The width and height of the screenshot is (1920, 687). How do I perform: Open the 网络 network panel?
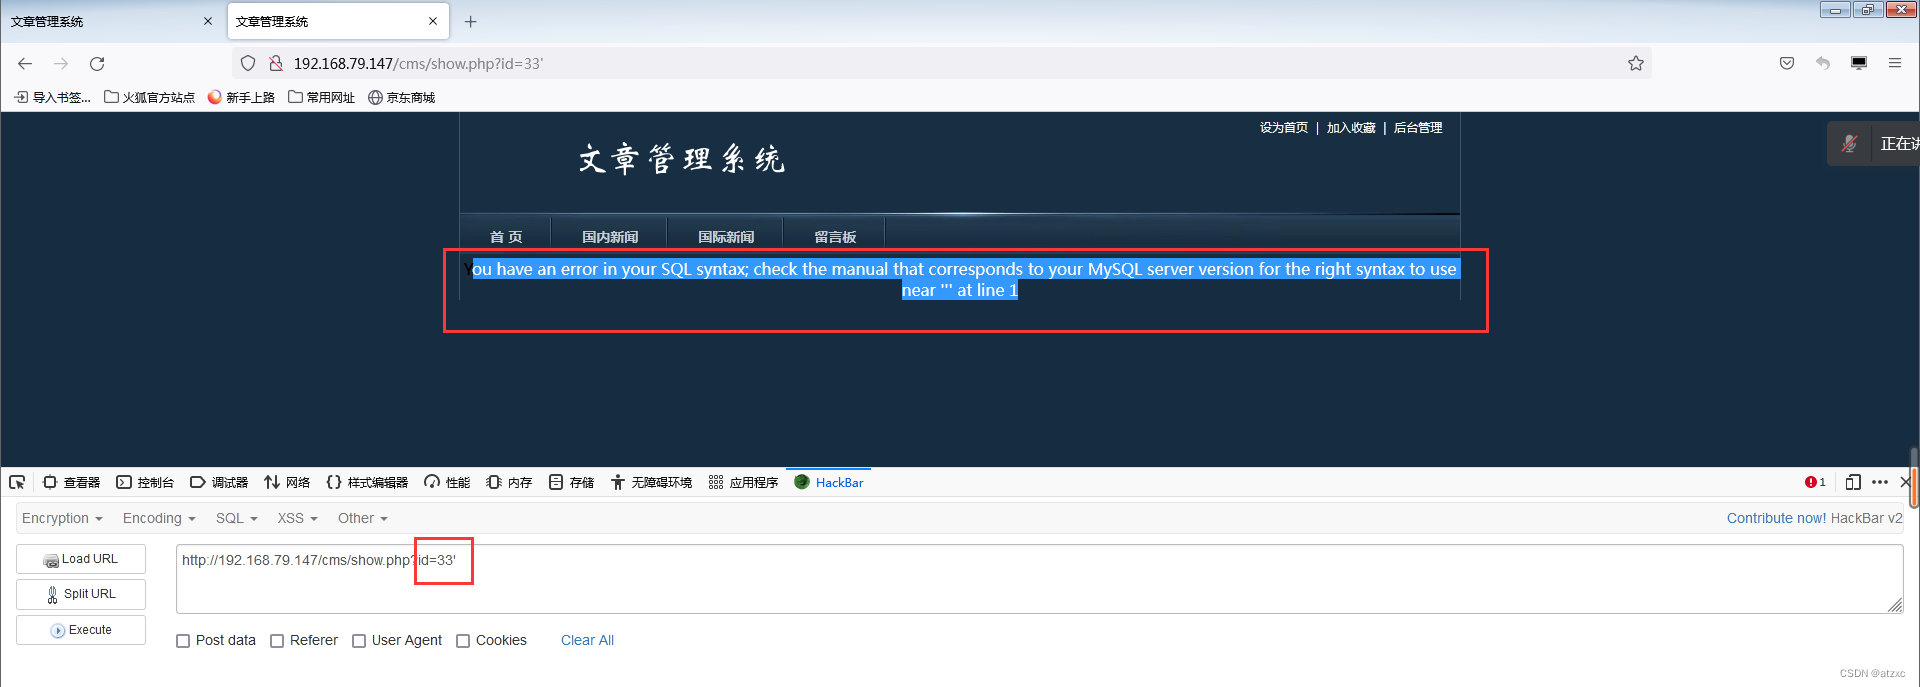pyautogui.click(x=287, y=482)
